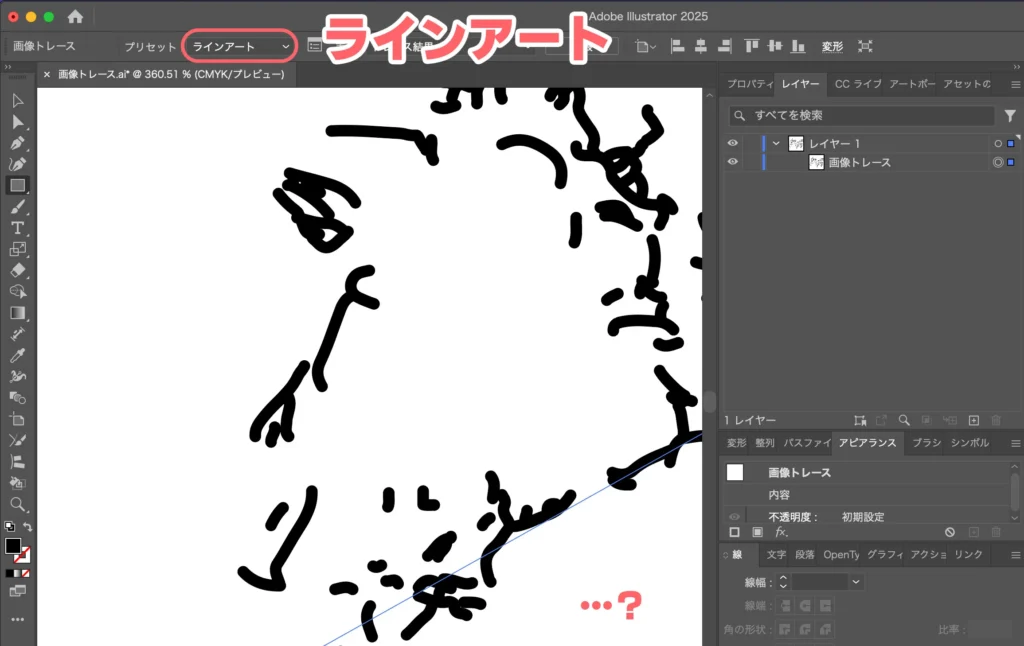
Task: Switch to the ブラシ tab
Action: [x=925, y=443]
